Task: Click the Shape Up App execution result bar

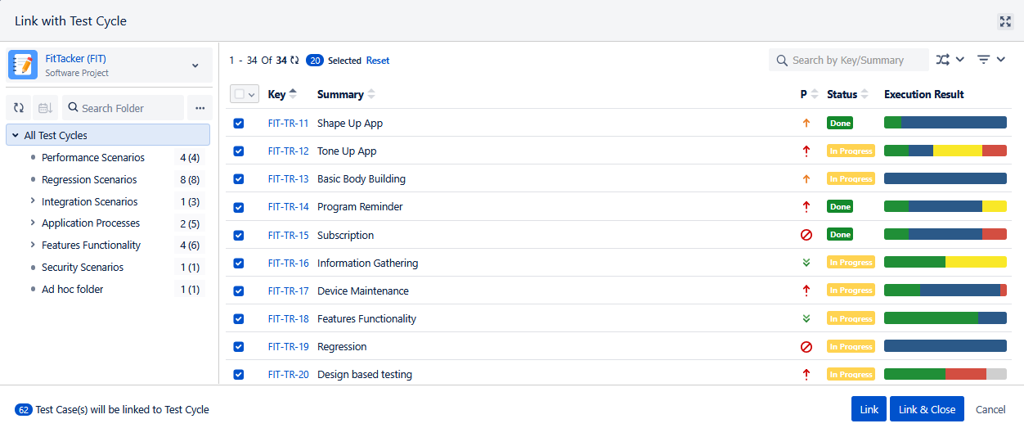Action: pos(945,122)
